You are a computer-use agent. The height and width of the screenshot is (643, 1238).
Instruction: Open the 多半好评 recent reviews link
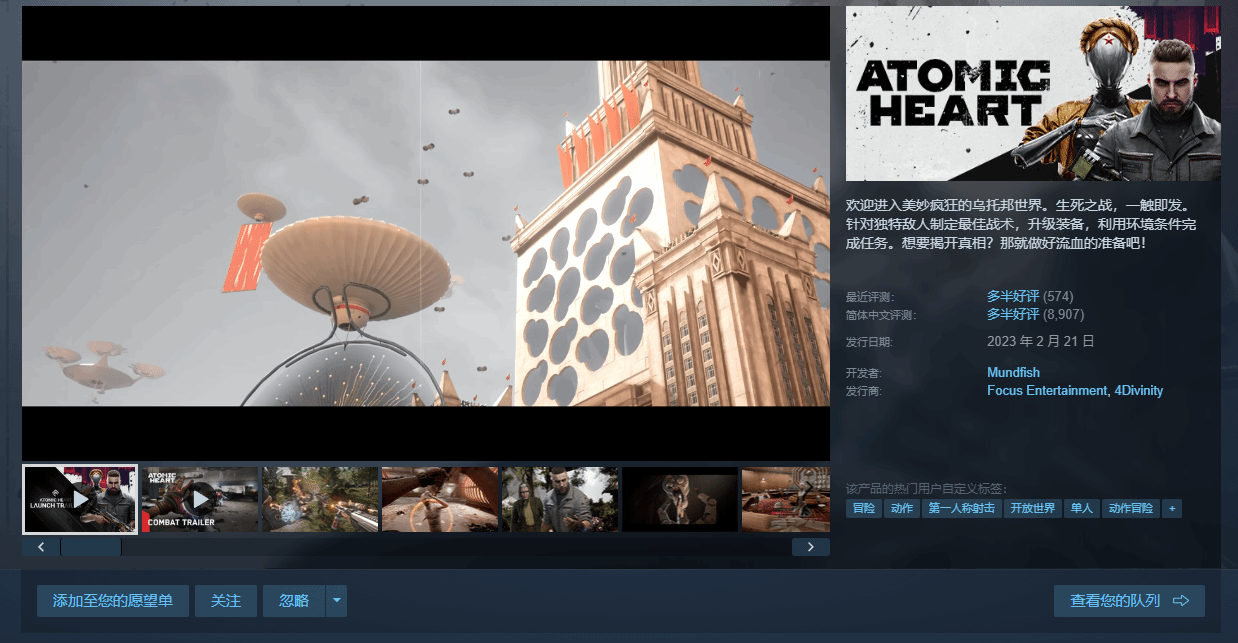1012,296
